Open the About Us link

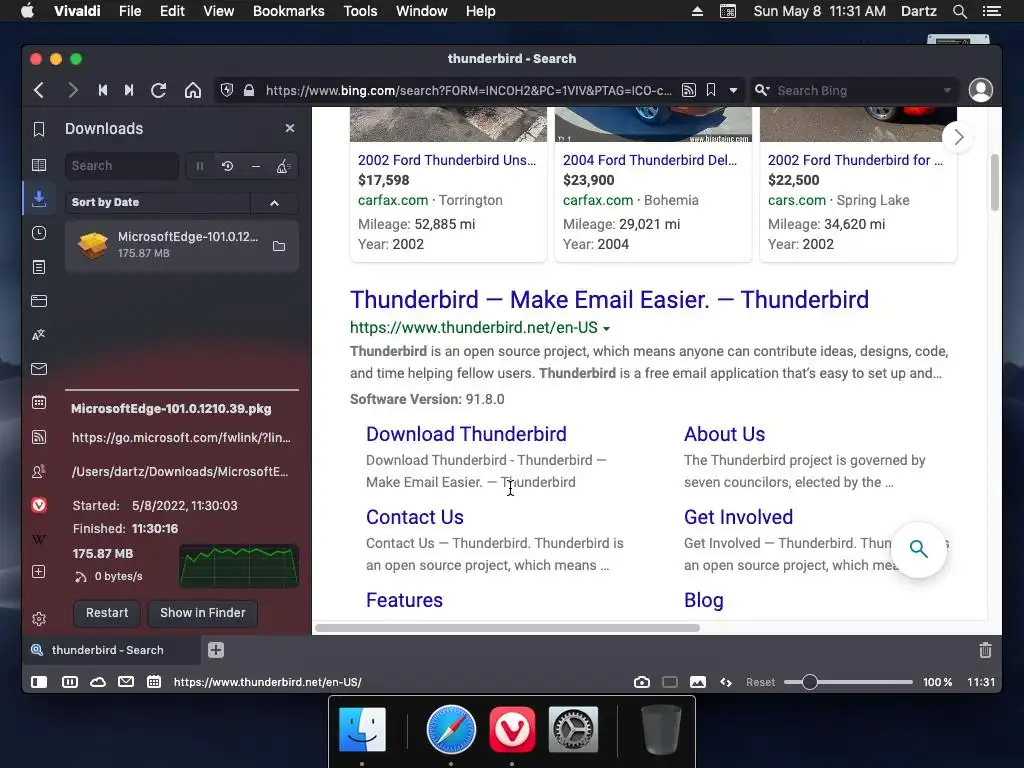click(x=724, y=434)
